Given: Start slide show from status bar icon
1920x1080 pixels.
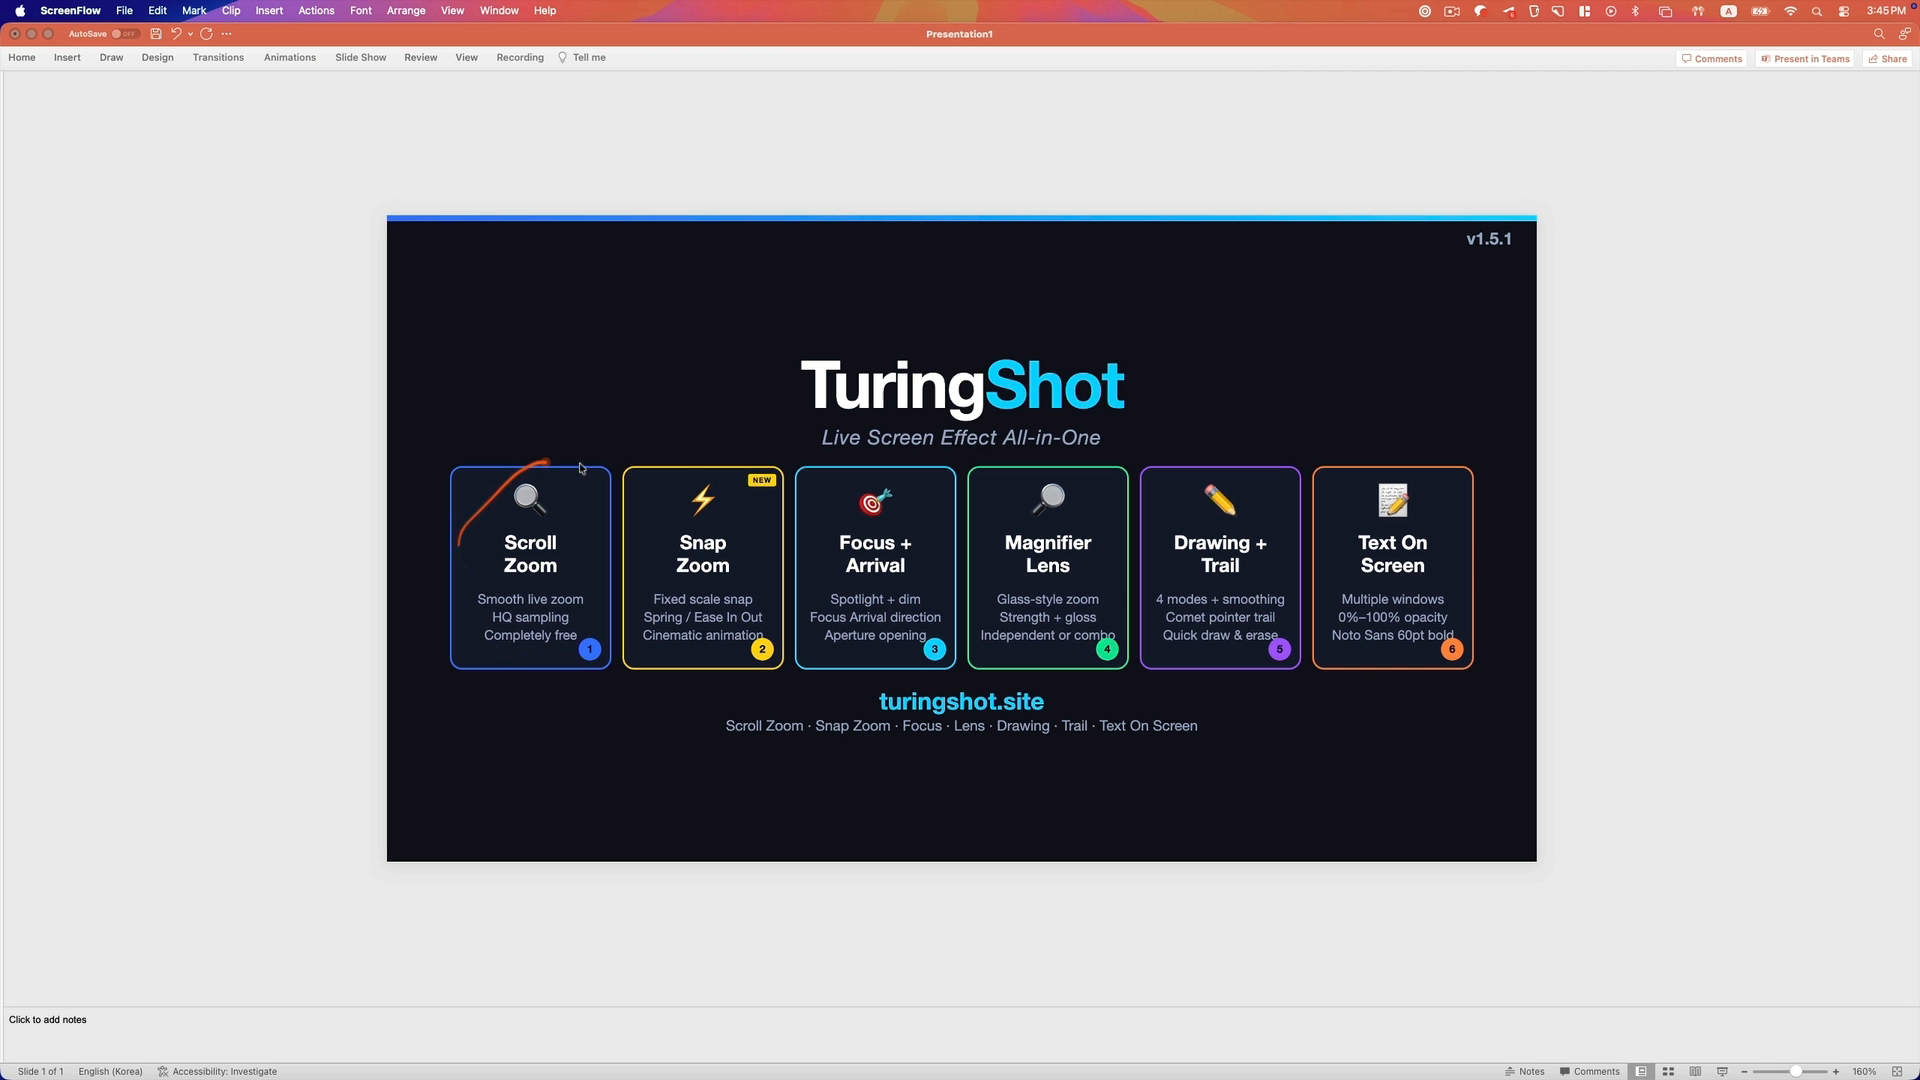Looking at the screenshot, I should pos(1722,1071).
